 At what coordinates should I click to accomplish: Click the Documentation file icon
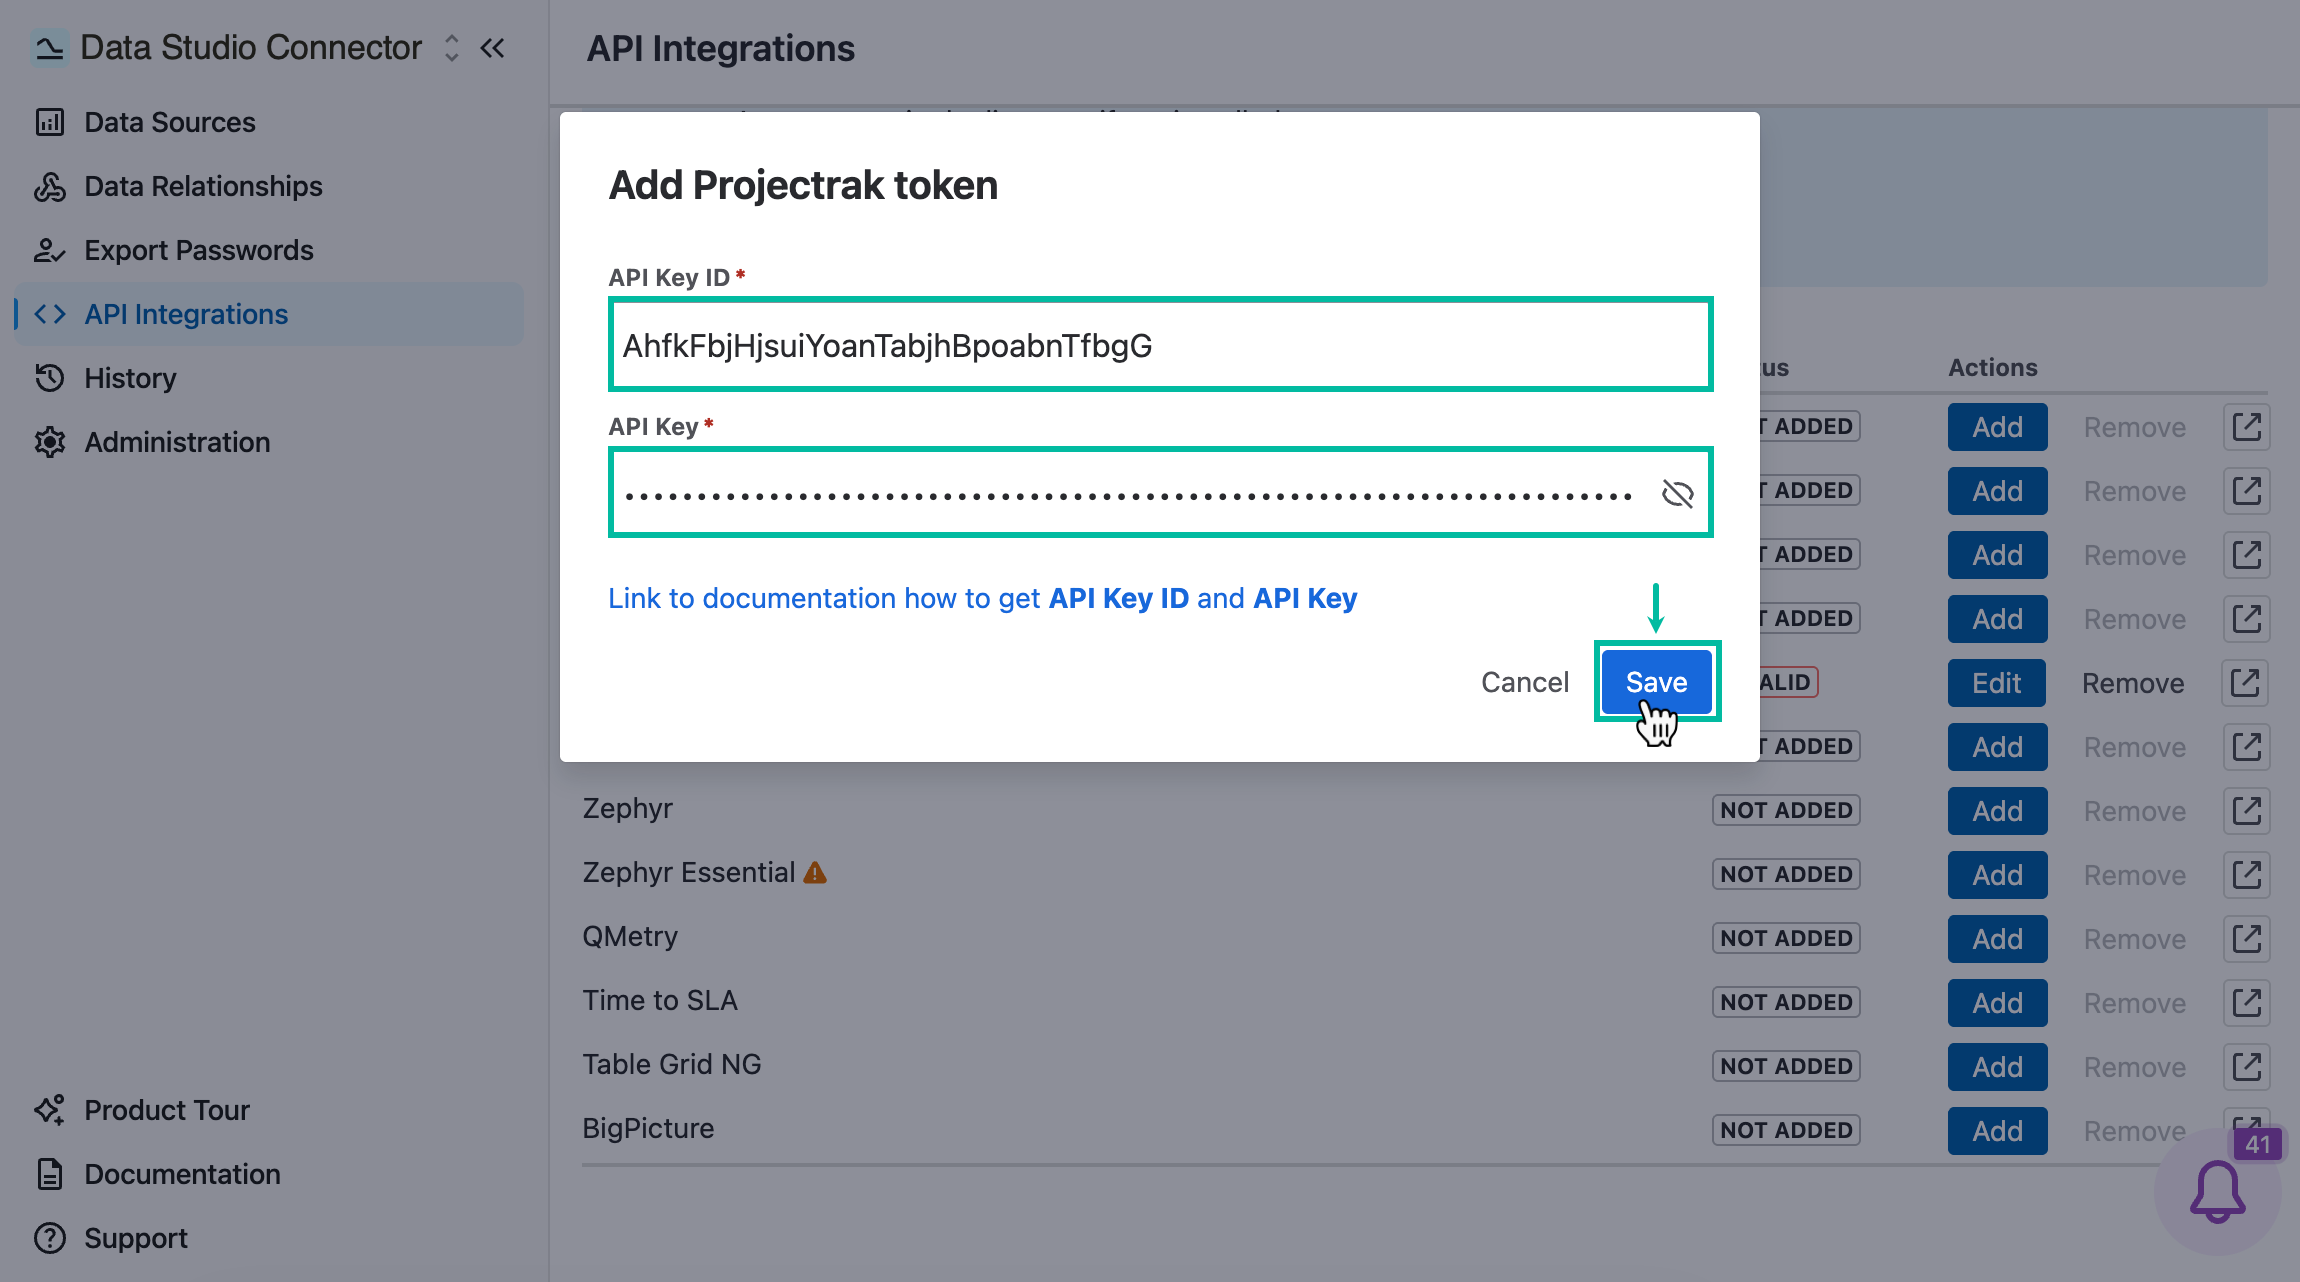click(50, 1174)
